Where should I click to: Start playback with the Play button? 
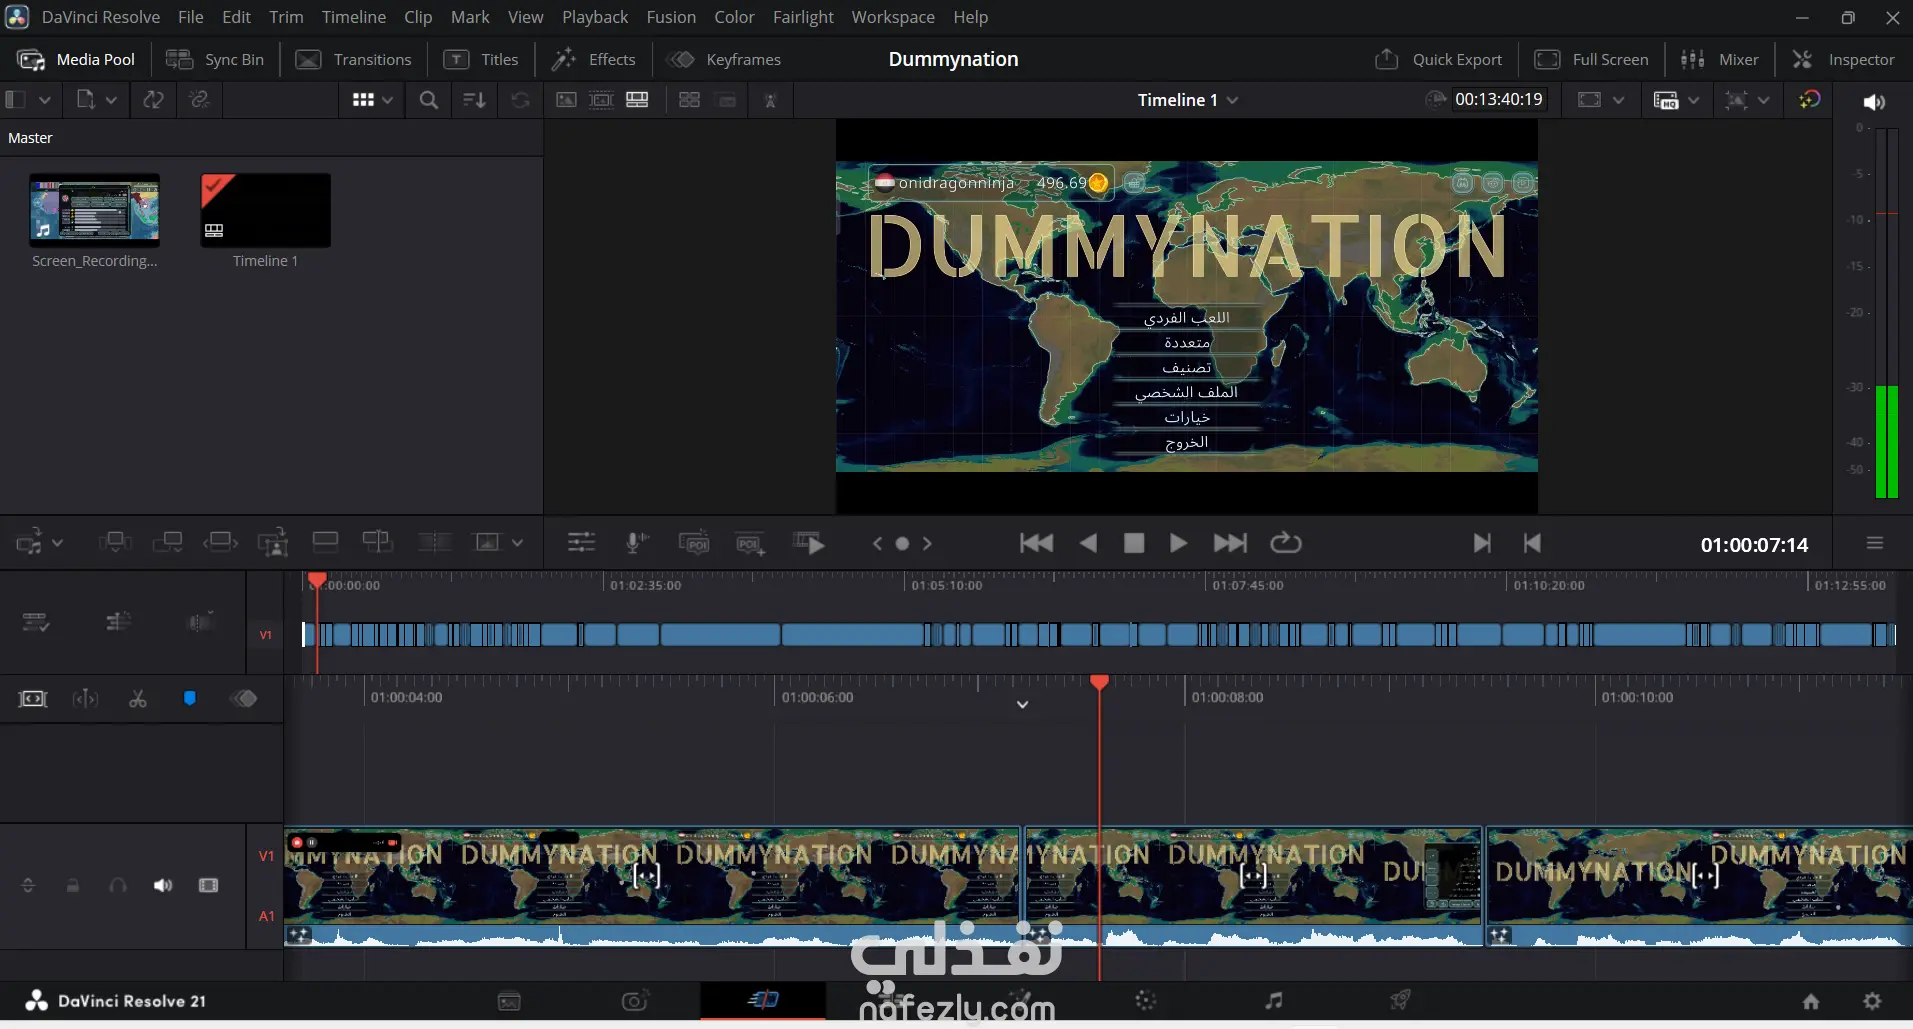click(1178, 543)
